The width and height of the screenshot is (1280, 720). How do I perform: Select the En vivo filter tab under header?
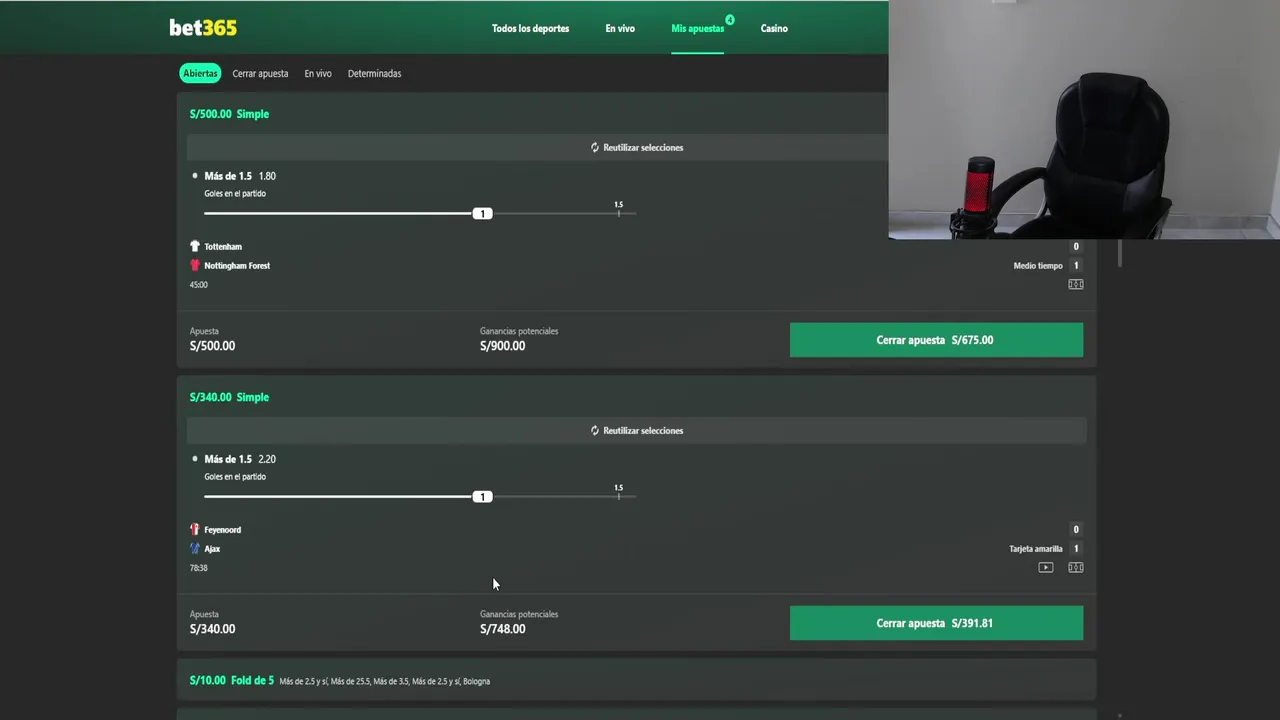(318, 73)
